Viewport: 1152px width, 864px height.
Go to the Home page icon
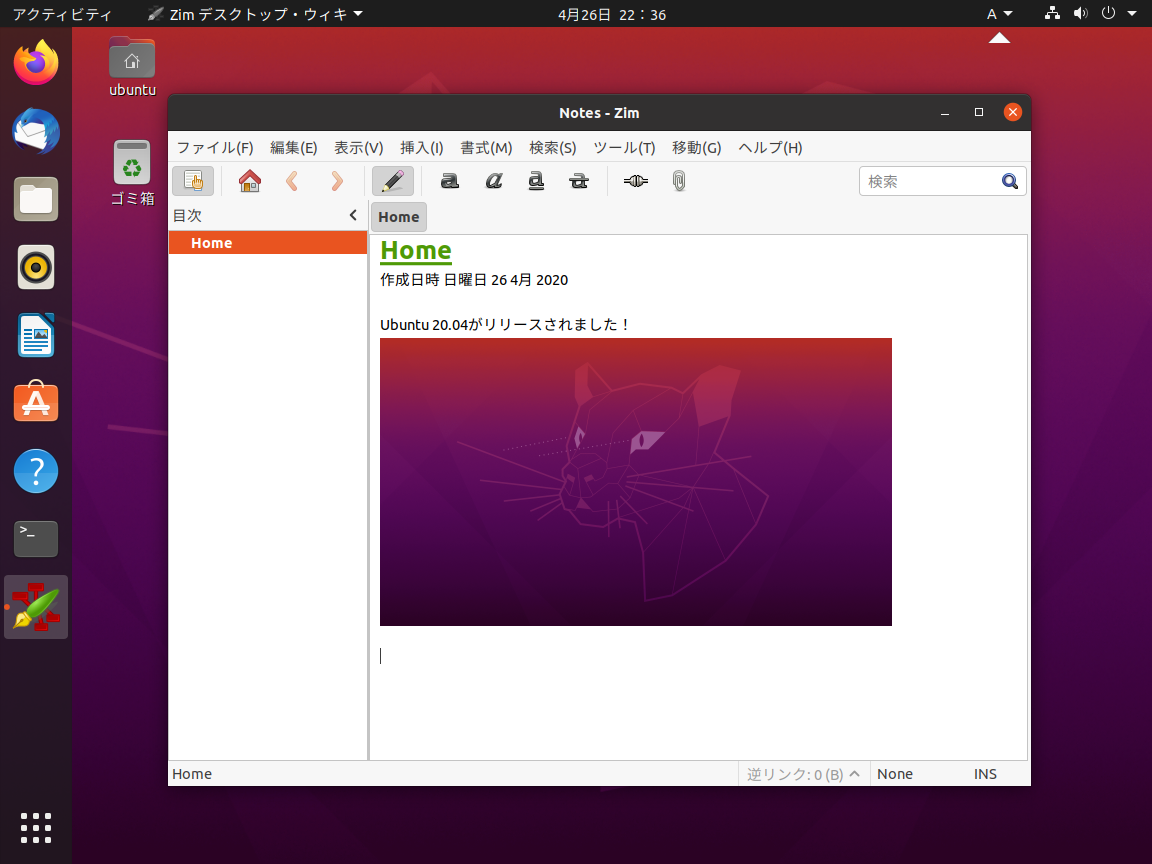(x=250, y=181)
